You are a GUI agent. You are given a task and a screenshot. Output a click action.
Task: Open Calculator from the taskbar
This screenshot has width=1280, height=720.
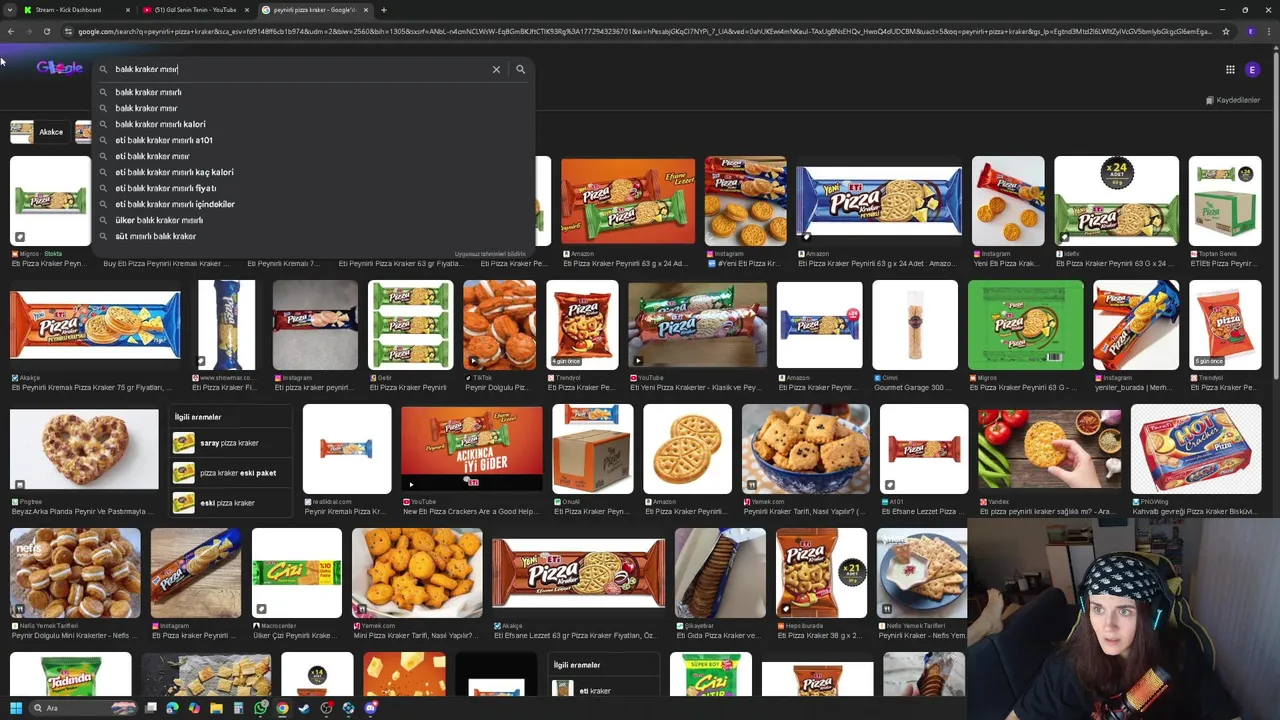tap(238, 708)
